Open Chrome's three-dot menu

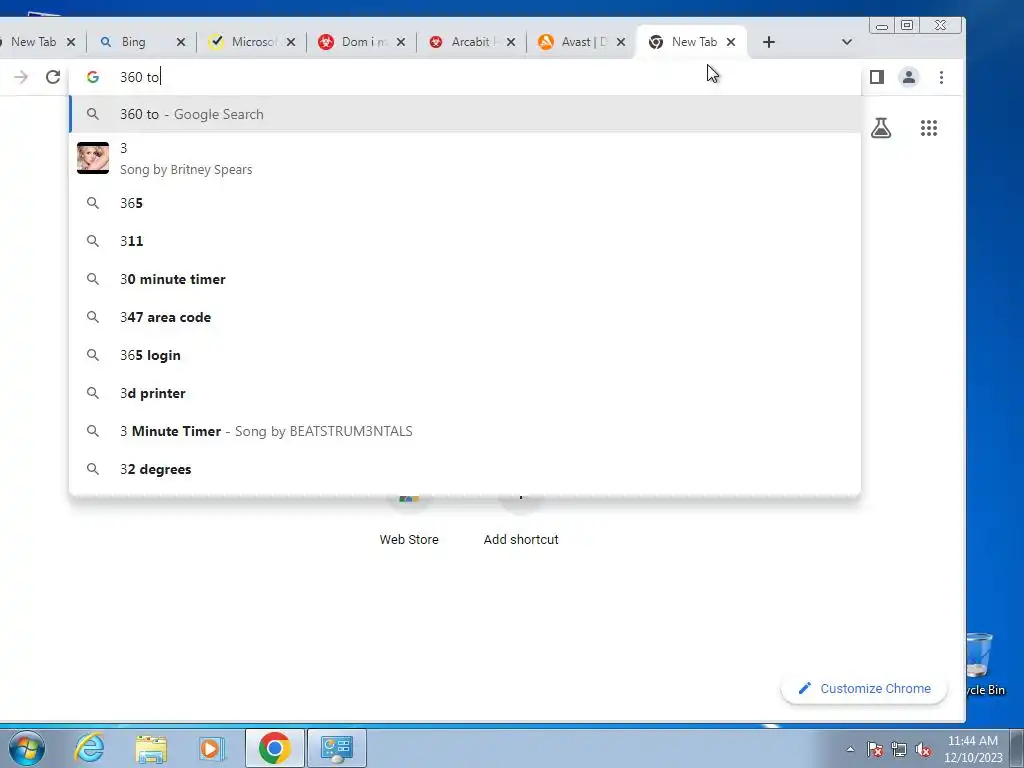(x=941, y=77)
